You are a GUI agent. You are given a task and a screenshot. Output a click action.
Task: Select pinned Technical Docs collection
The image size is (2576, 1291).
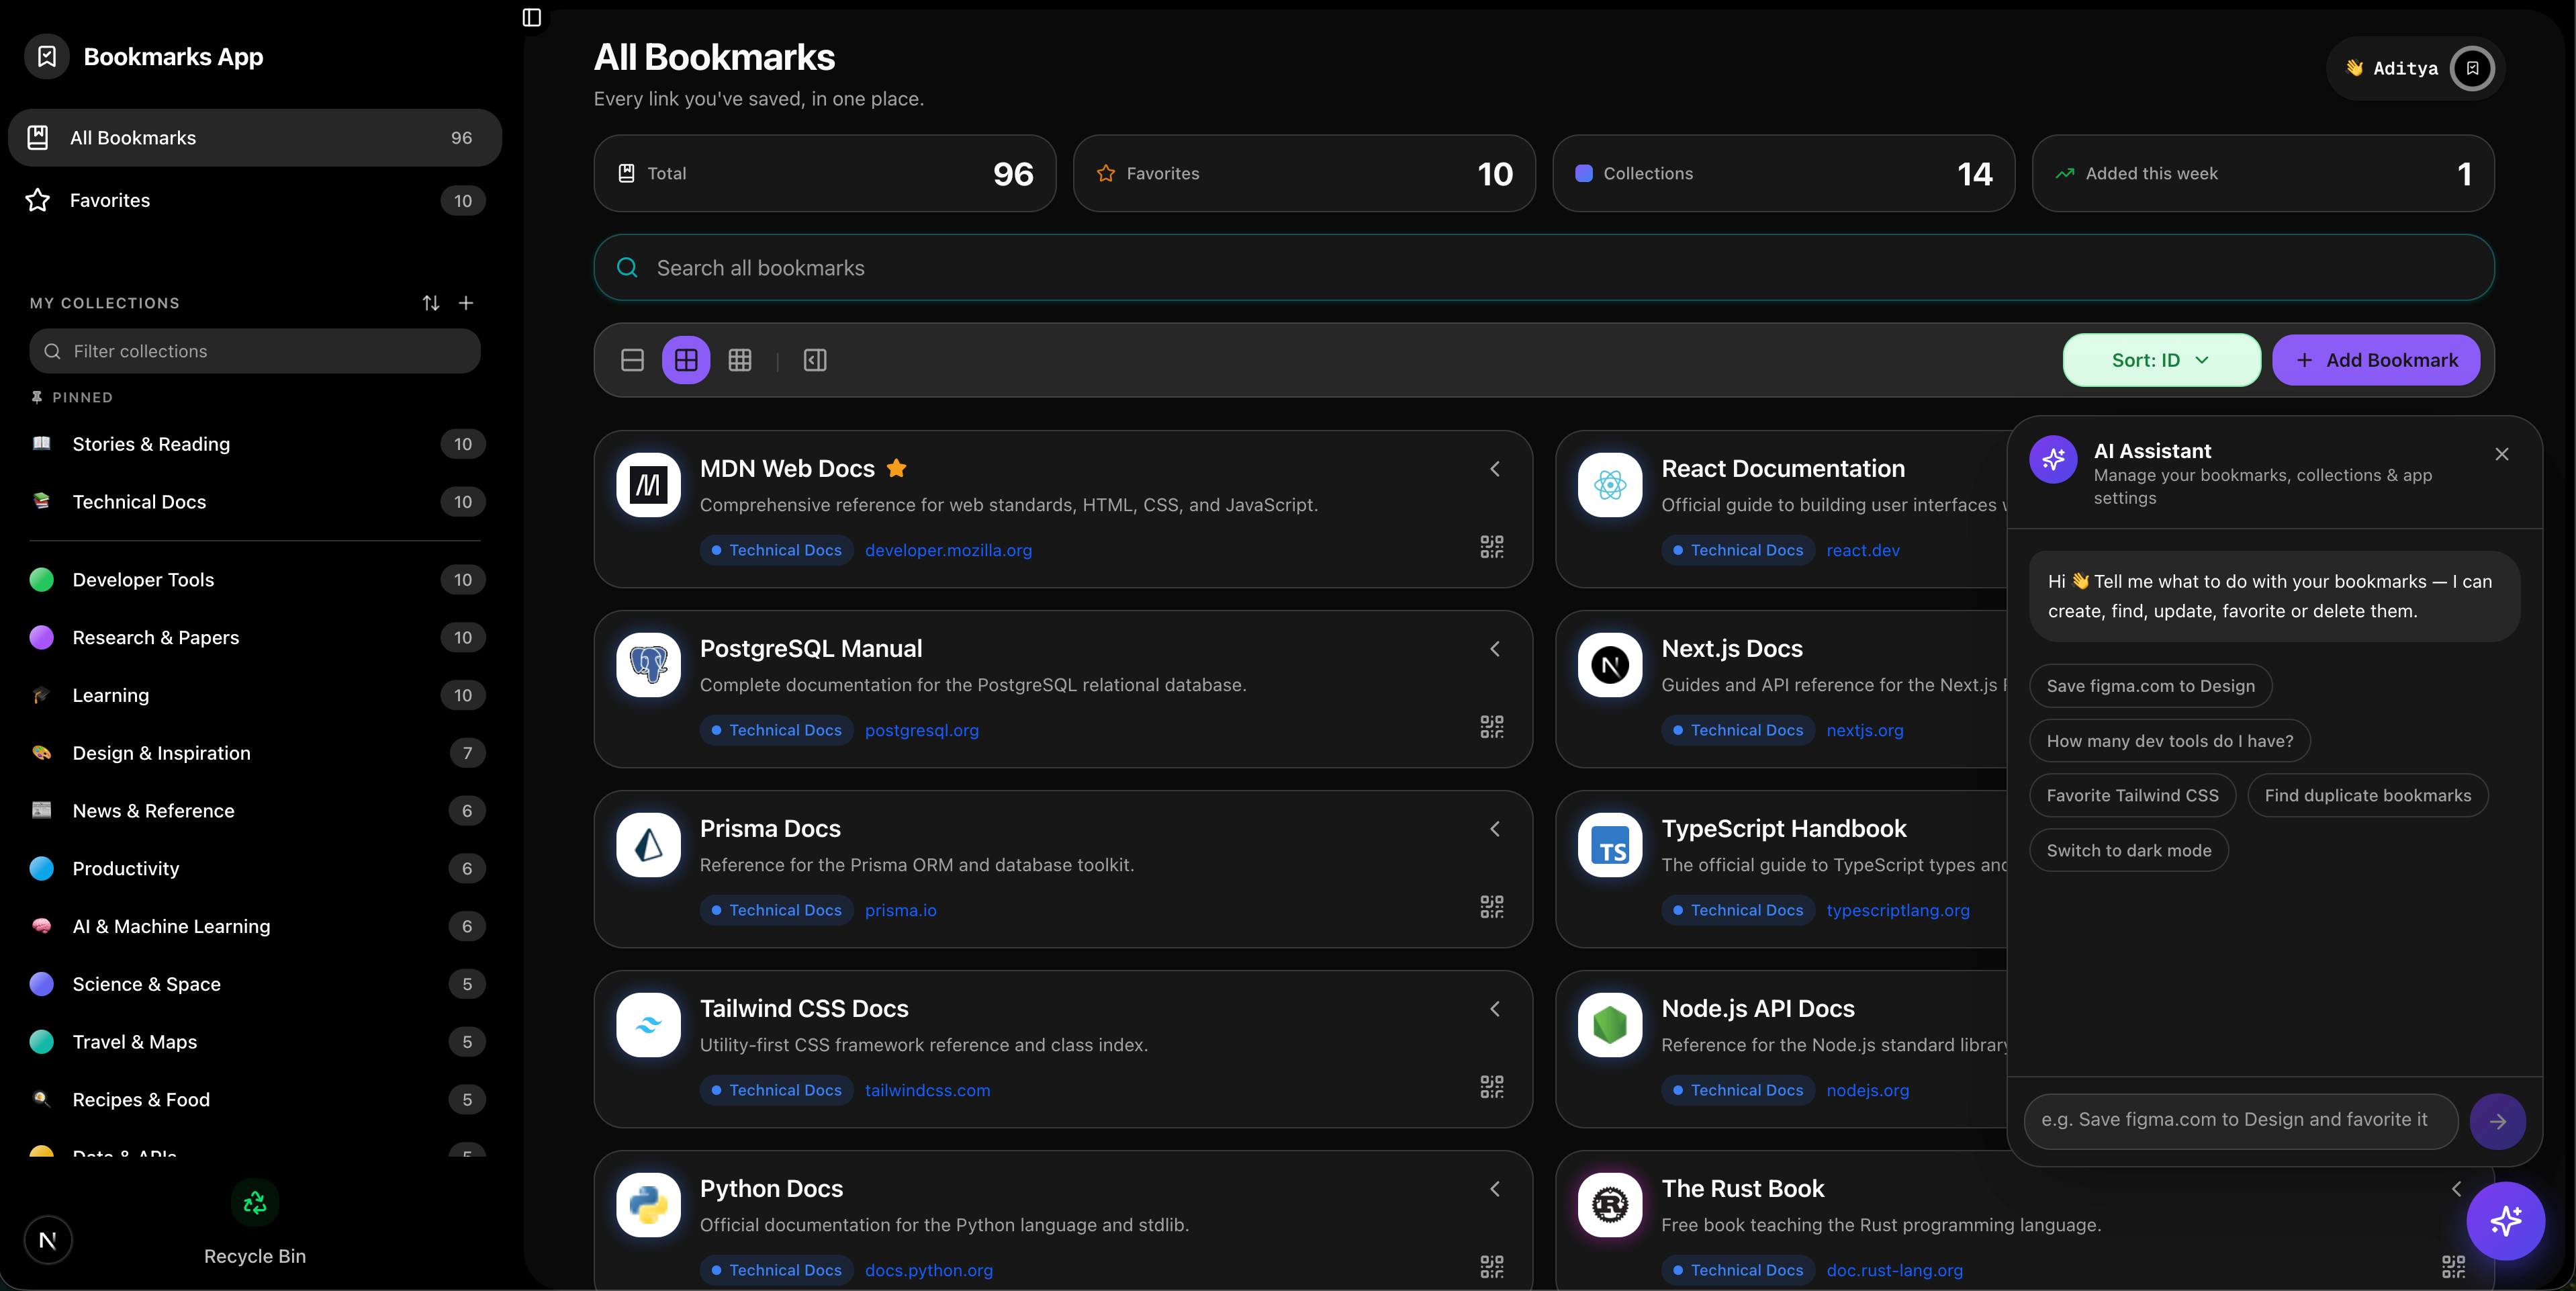point(255,502)
